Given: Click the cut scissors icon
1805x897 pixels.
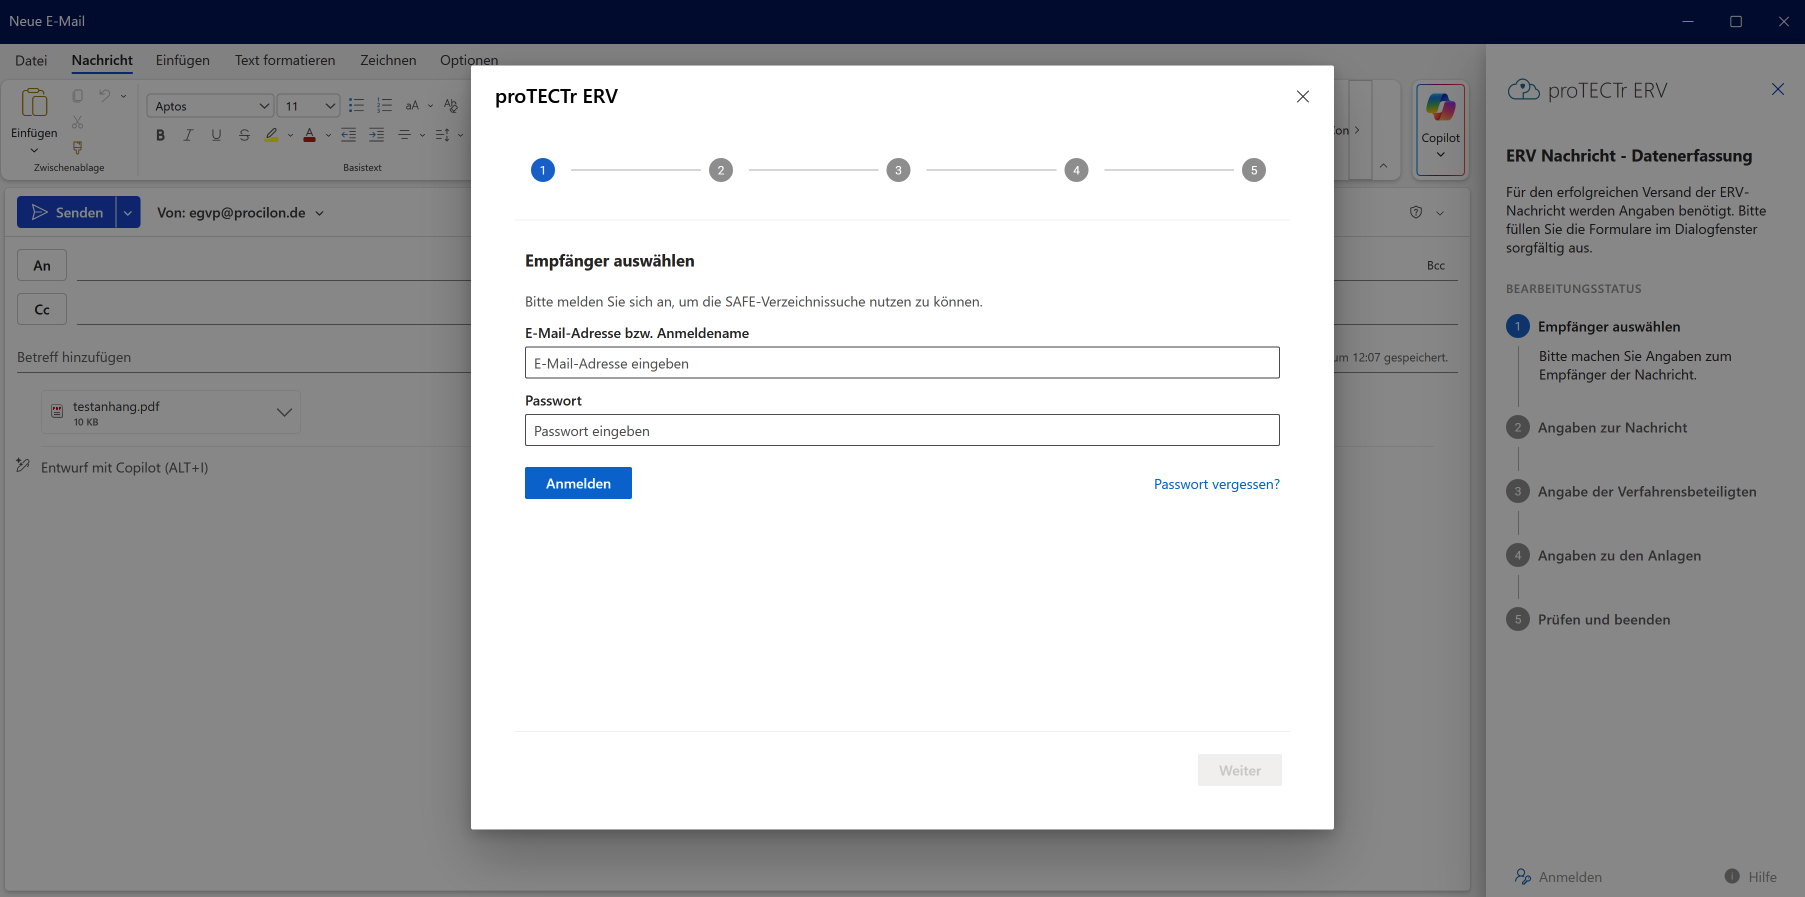Looking at the screenshot, I should point(78,122).
